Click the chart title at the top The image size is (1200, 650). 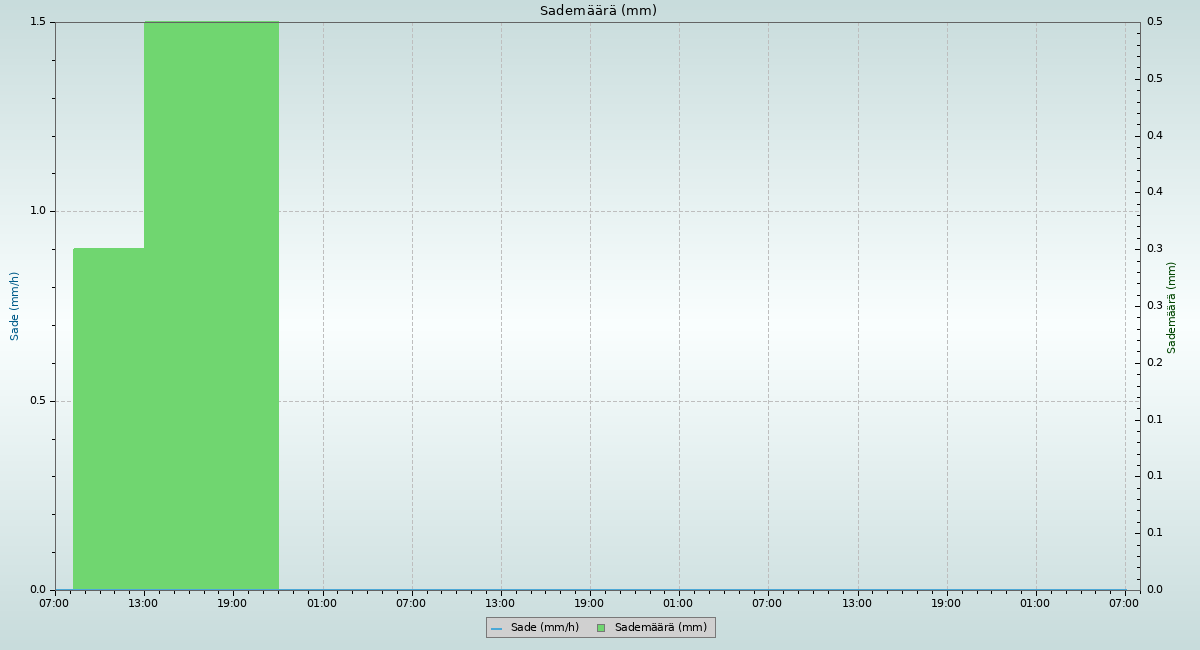click(598, 11)
